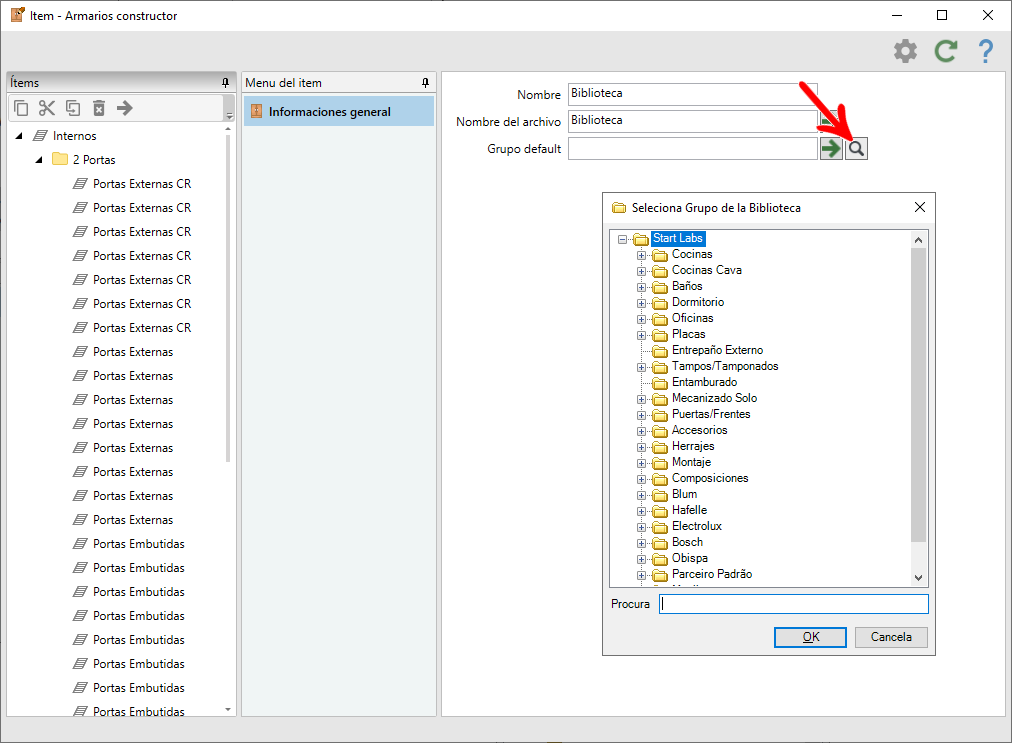
Task: Select the Bosch folder
Action: (x=687, y=542)
